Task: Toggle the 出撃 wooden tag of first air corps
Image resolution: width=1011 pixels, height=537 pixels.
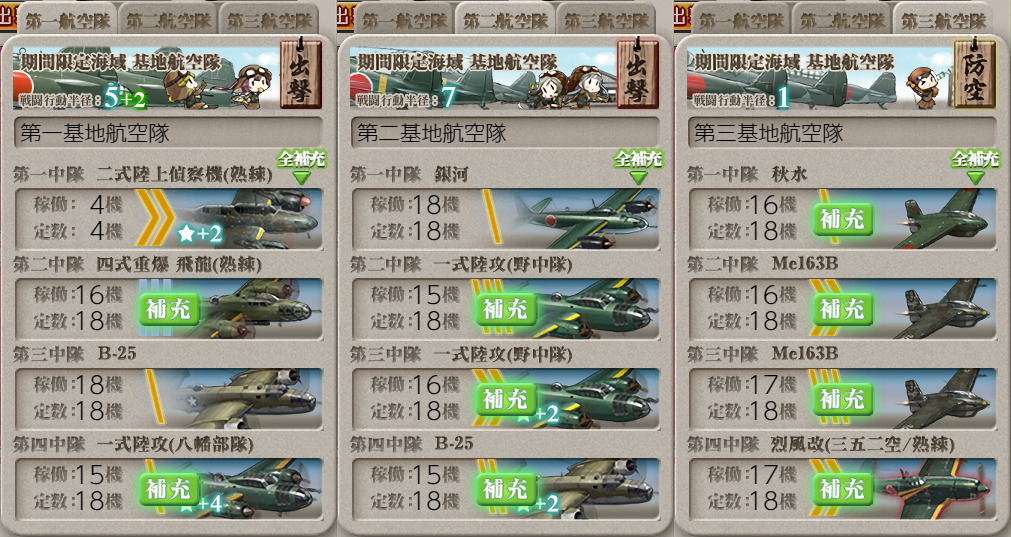Action: [300, 74]
